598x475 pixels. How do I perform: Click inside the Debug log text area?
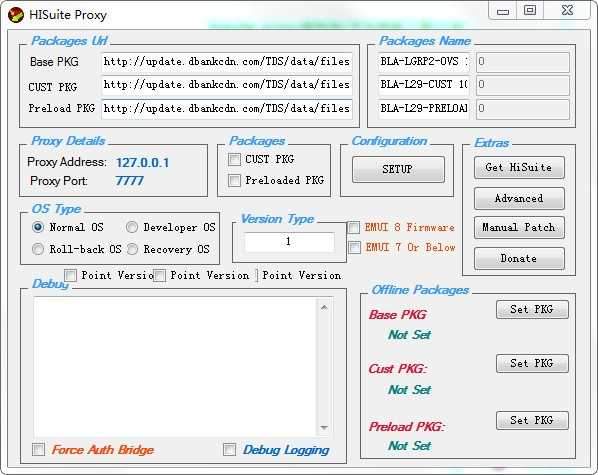coord(175,367)
